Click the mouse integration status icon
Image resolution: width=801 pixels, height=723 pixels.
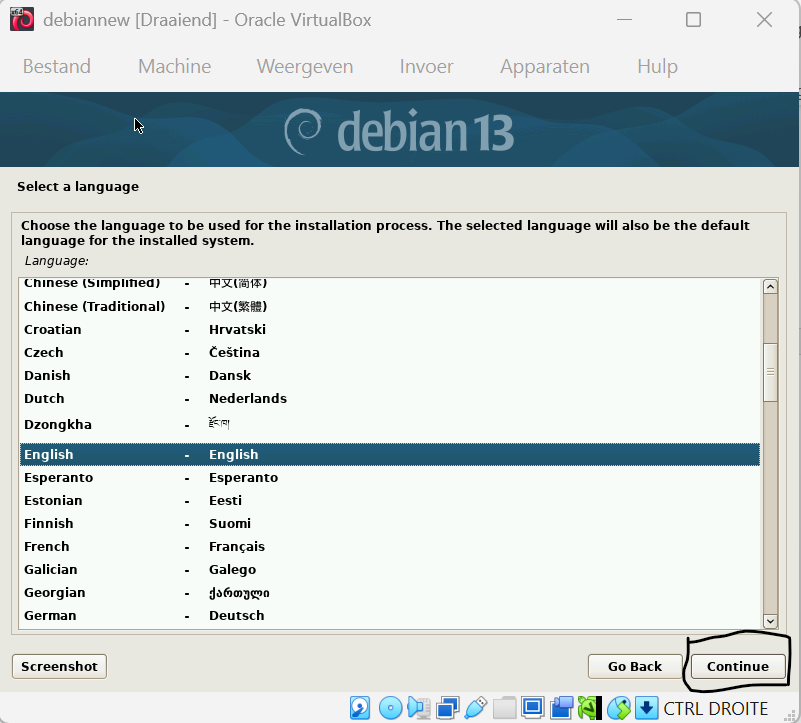click(x=618, y=708)
